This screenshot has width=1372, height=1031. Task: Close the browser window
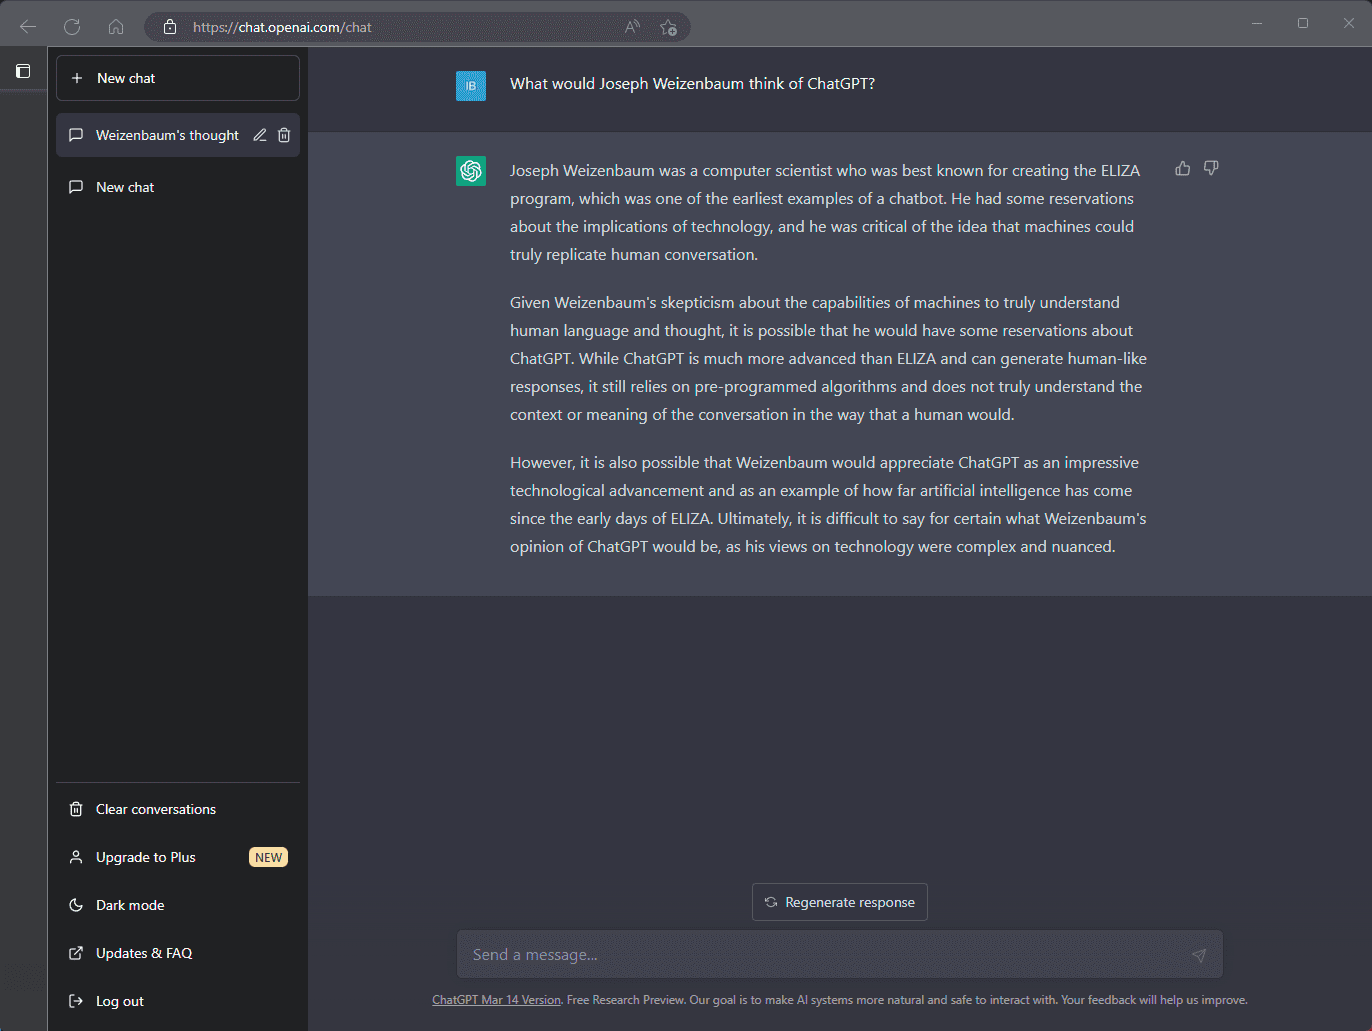click(x=1349, y=23)
